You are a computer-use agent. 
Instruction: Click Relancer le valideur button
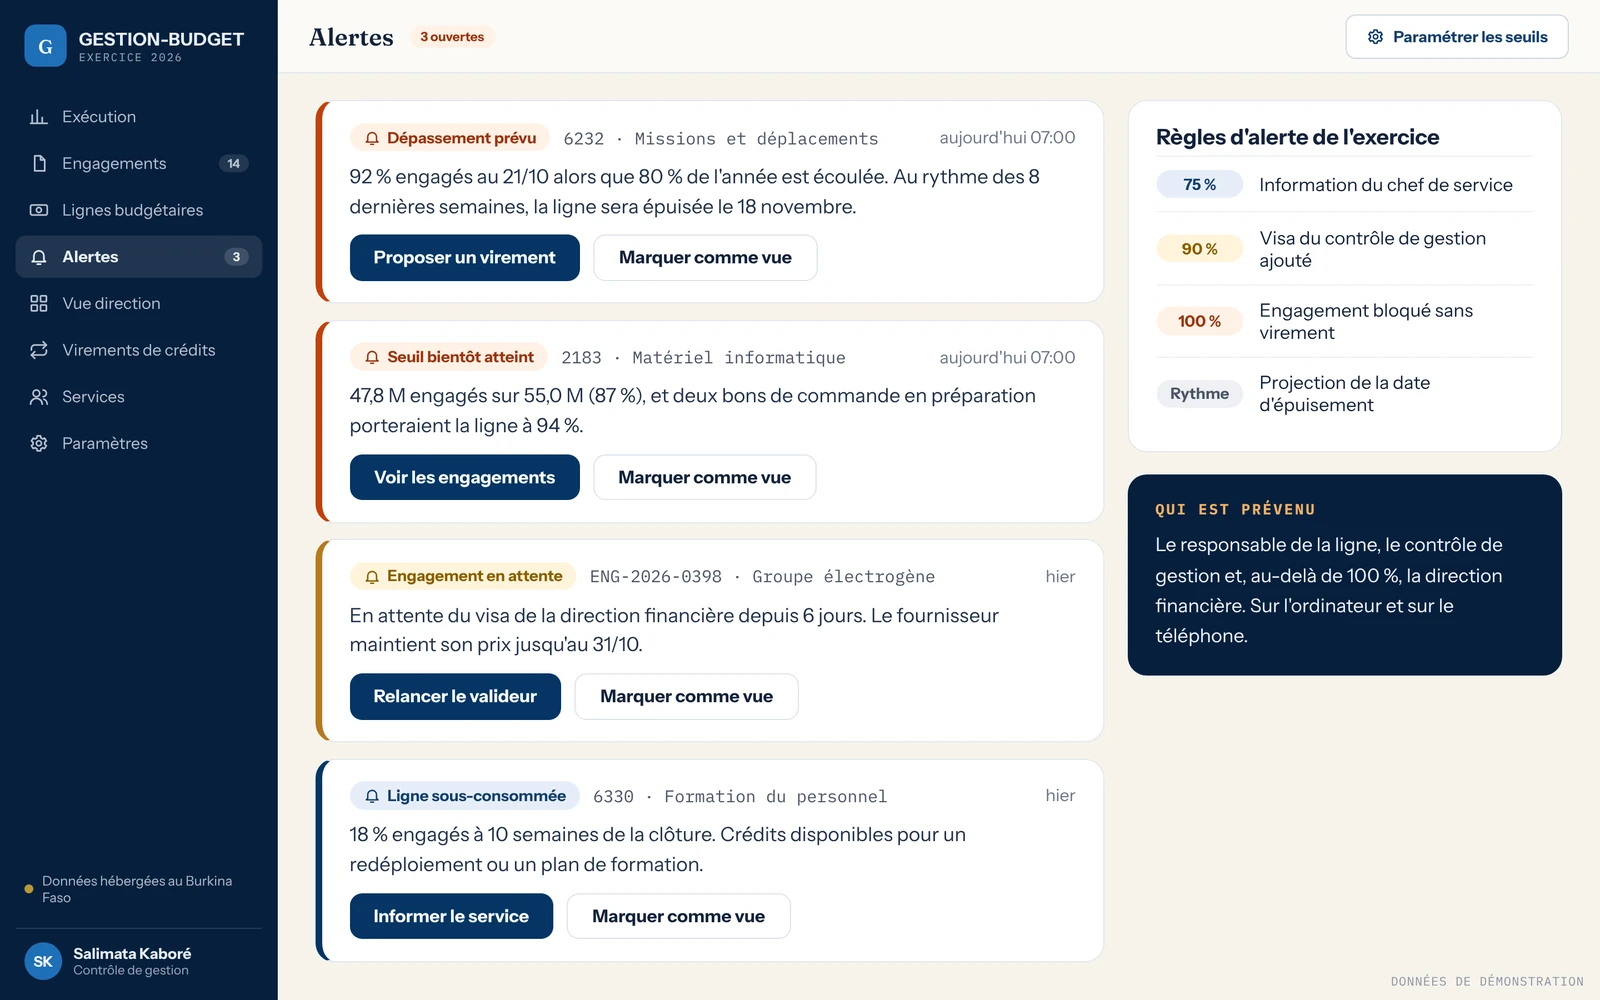click(455, 697)
